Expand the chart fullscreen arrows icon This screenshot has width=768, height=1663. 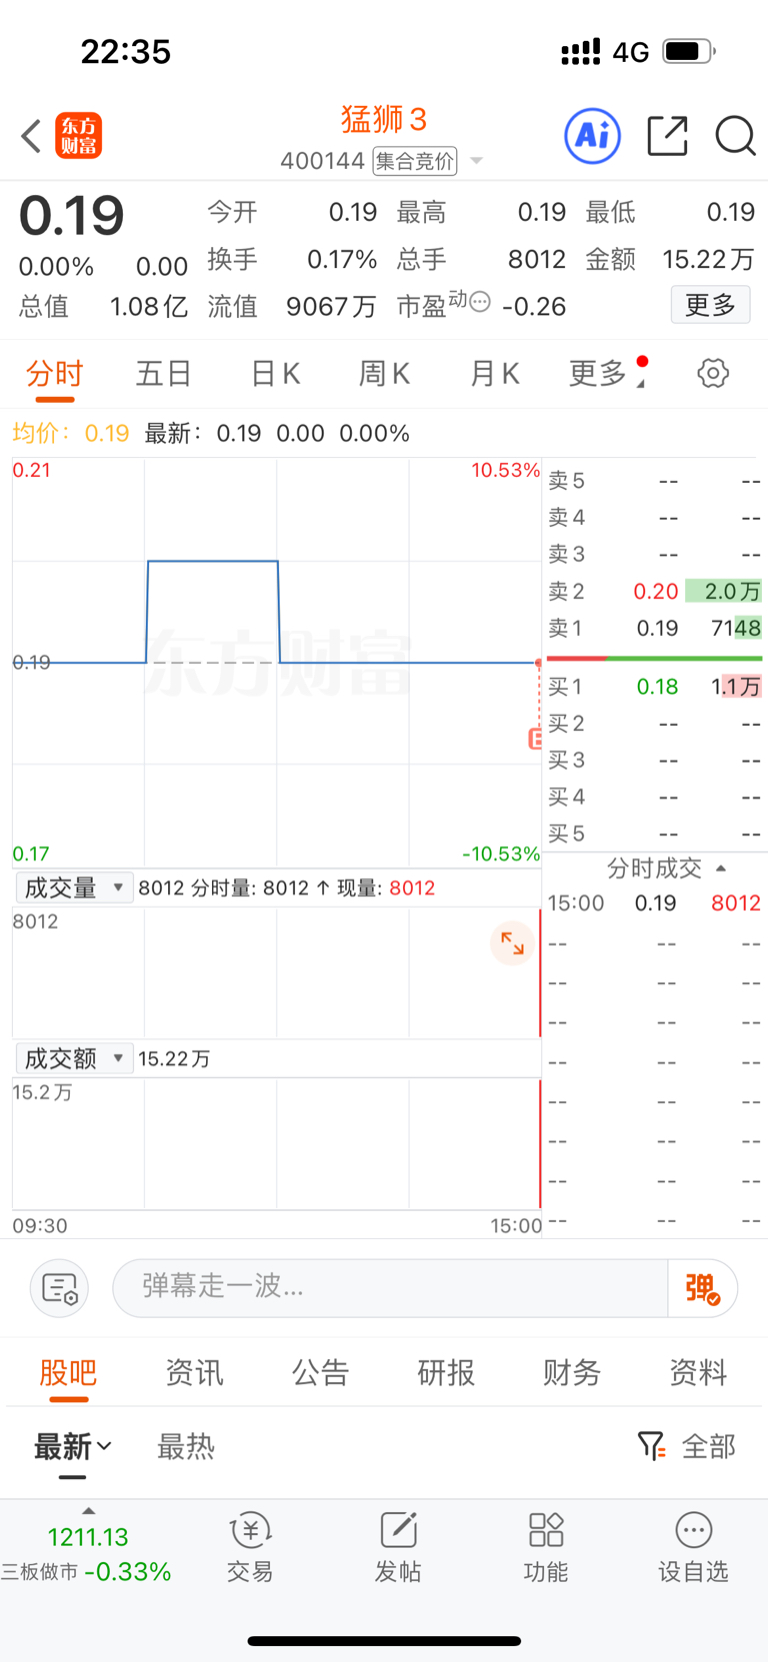pos(512,943)
